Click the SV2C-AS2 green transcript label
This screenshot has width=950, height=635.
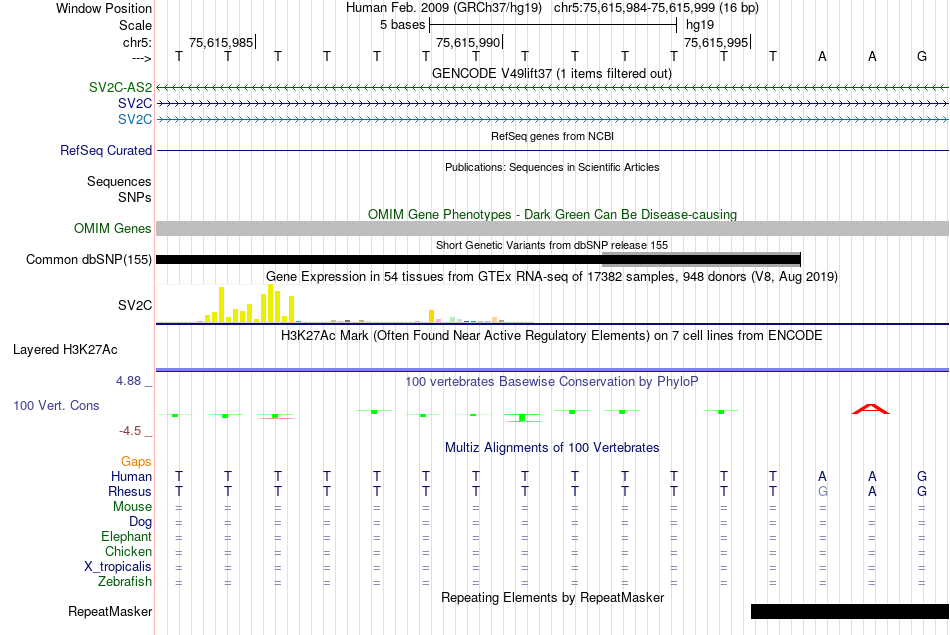[x=120, y=87]
